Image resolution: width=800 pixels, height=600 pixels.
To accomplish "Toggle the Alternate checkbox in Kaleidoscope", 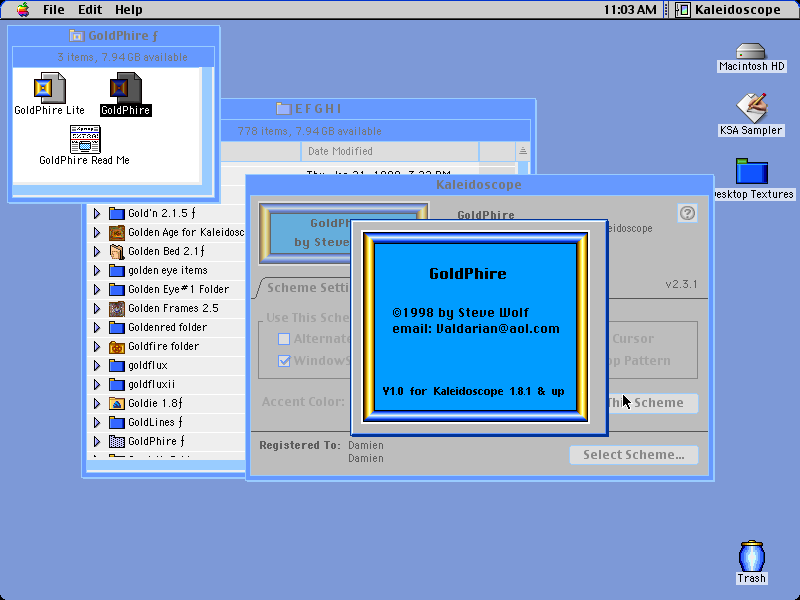I will point(284,339).
